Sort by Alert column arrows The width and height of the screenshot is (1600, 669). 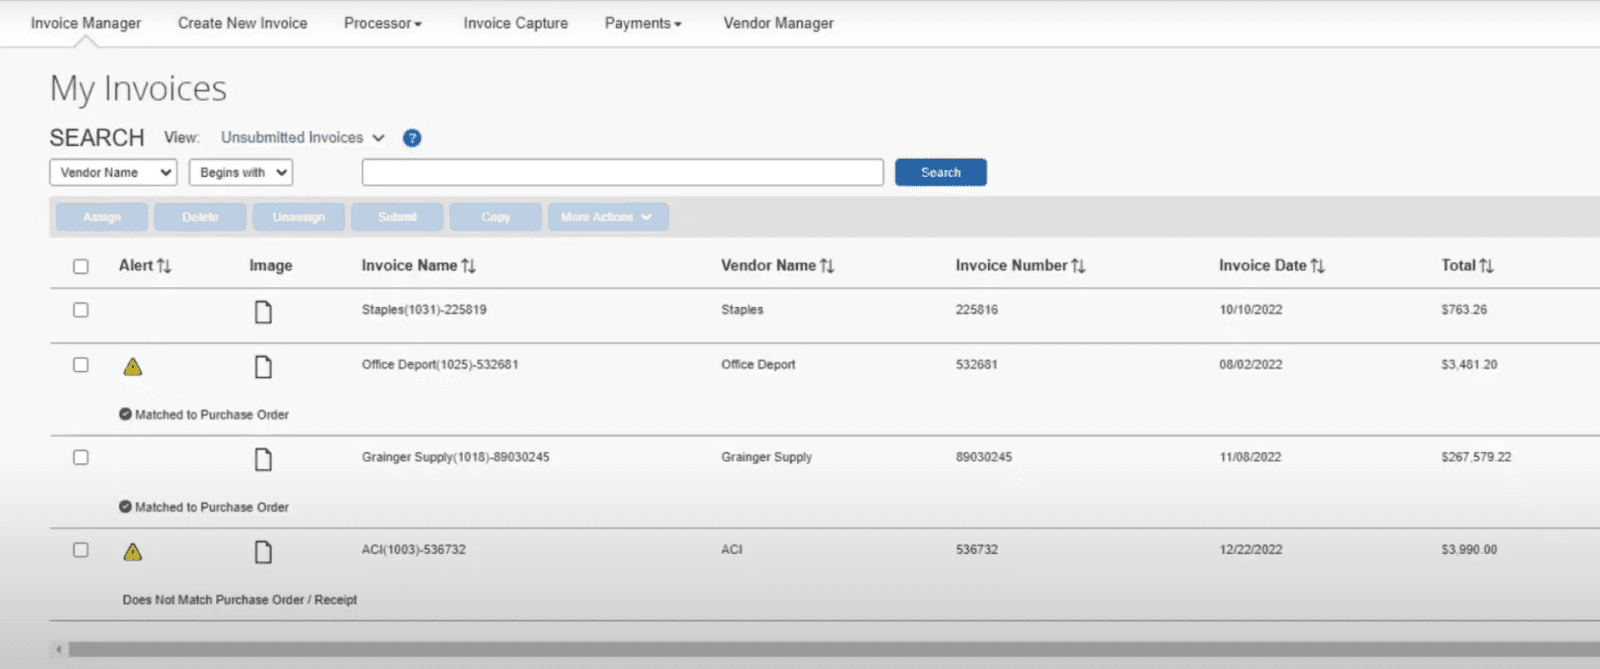tap(164, 266)
